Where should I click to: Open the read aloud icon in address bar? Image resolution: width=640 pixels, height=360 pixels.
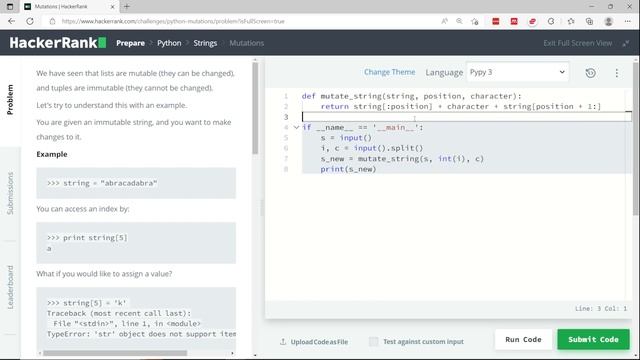point(444,21)
